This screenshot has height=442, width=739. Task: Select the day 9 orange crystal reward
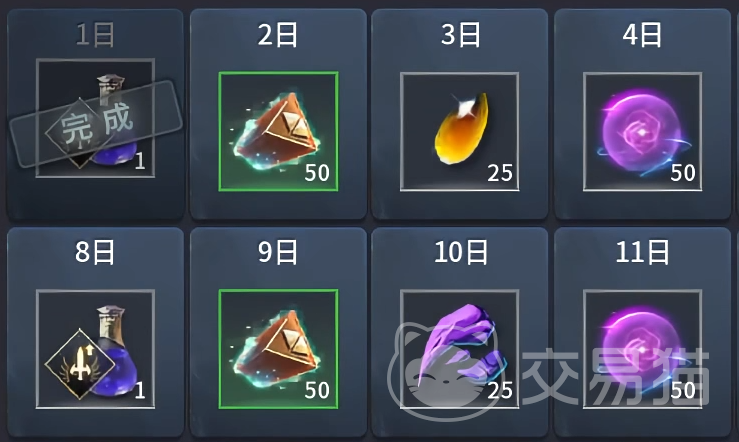coord(278,349)
